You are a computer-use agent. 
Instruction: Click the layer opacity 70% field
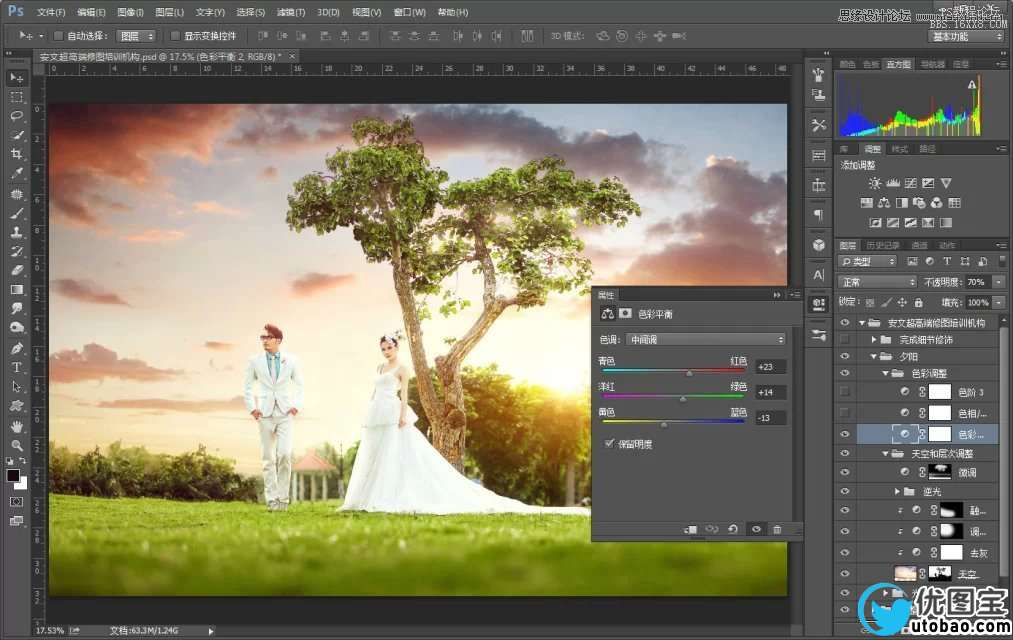(979, 282)
